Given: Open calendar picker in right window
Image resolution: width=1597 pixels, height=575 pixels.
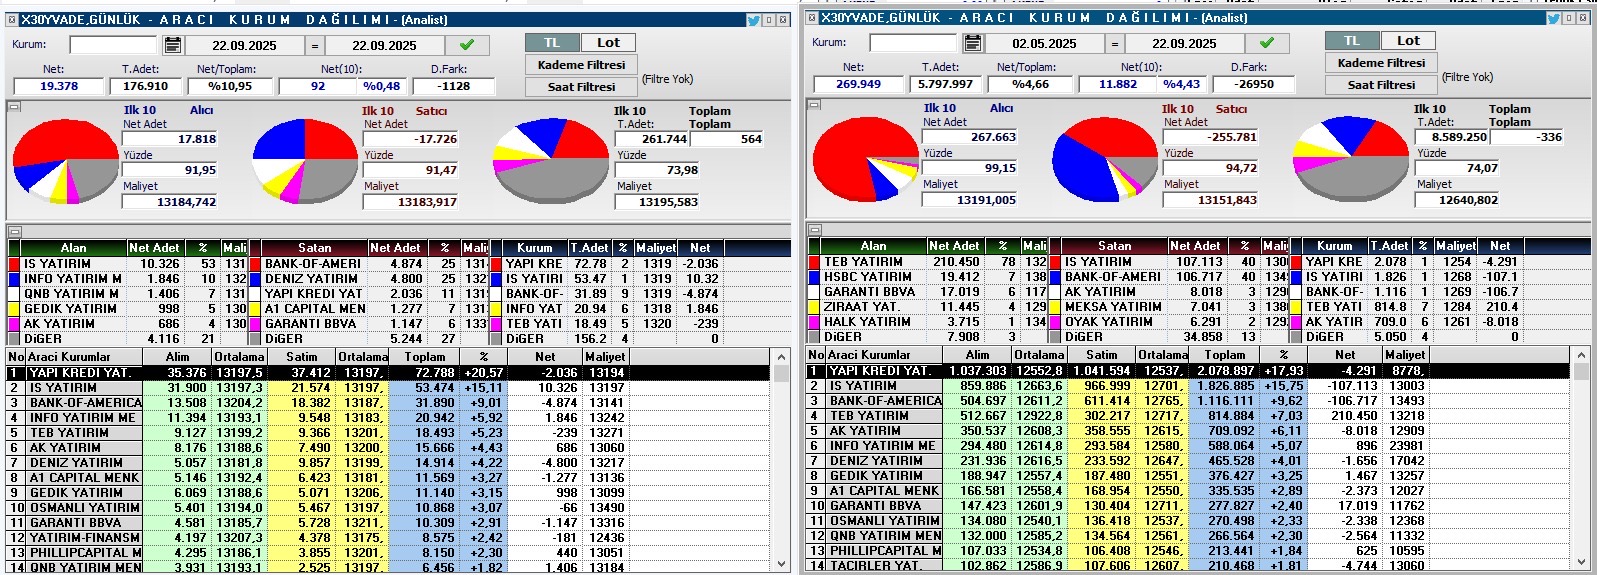Looking at the screenshot, I should [972, 43].
